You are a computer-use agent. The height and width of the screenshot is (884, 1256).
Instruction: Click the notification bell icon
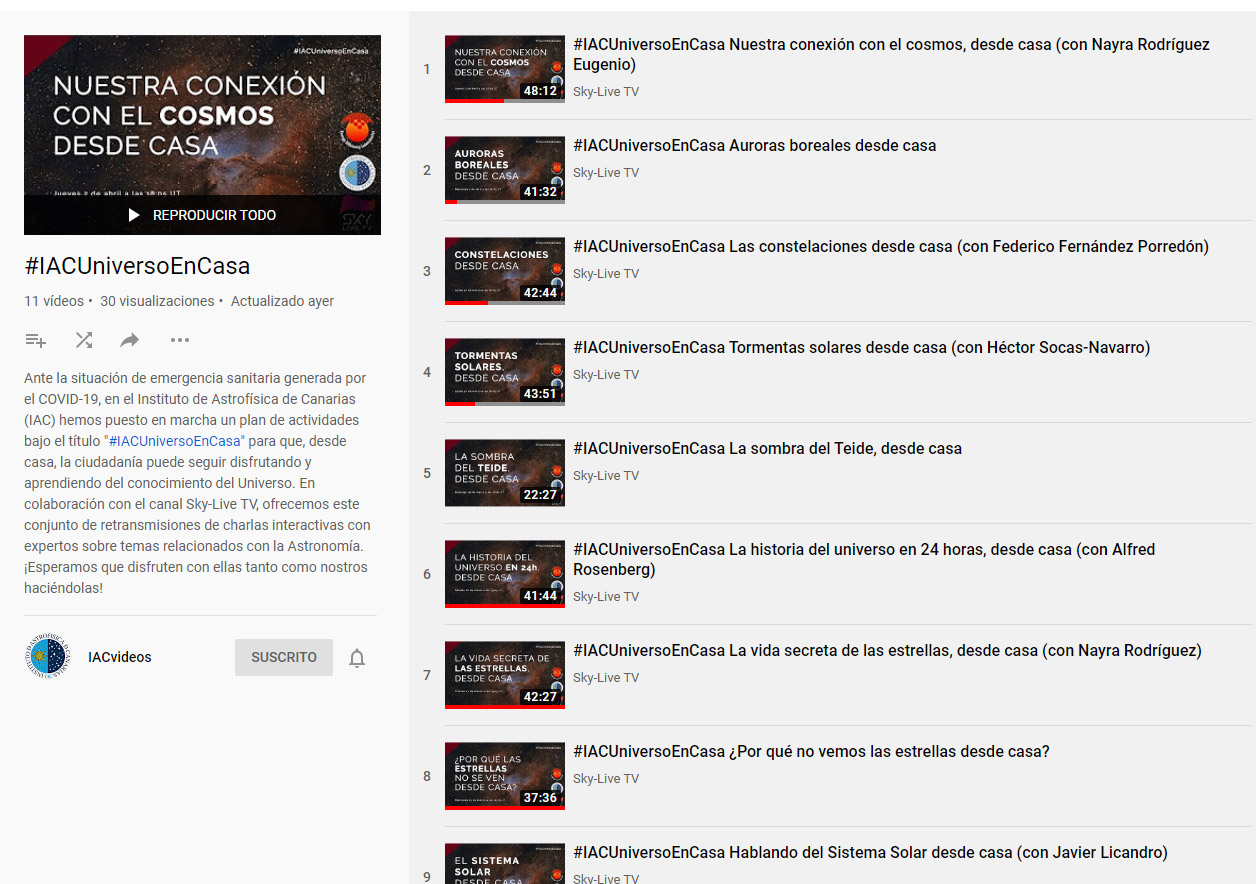click(x=357, y=657)
